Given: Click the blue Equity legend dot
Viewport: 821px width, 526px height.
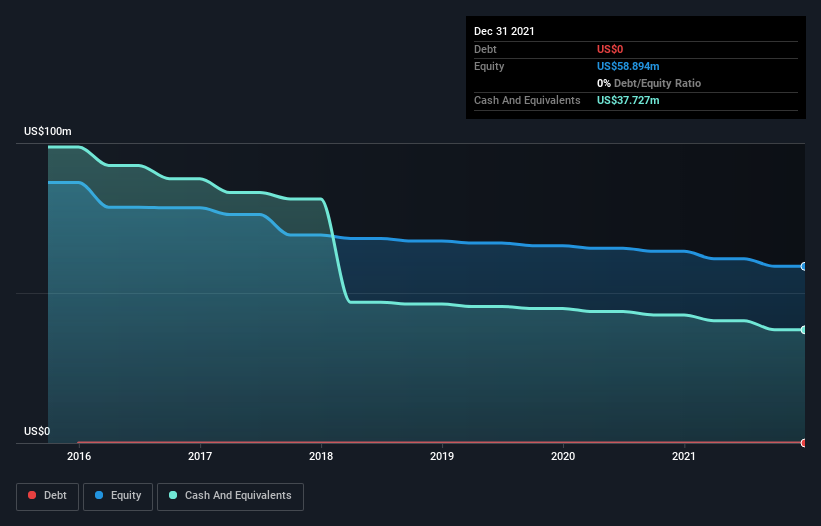Looking at the screenshot, I should pos(99,495).
